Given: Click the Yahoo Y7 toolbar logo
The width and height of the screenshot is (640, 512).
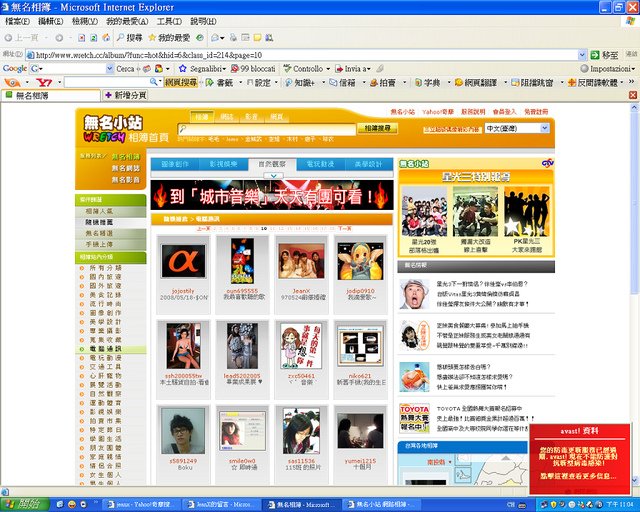Looking at the screenshot, I should coord(44,82).
